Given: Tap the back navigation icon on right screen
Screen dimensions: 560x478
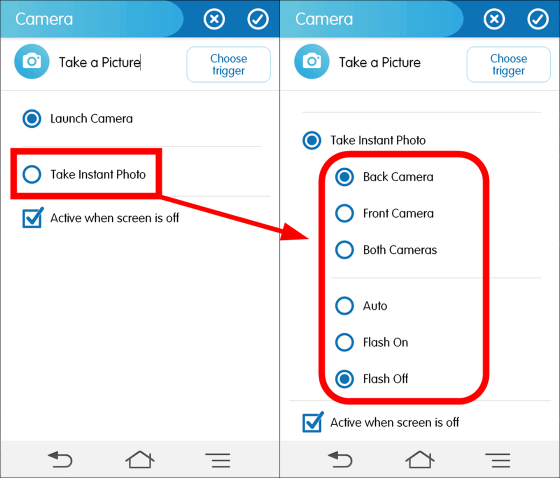Looking at the screenshot, I should 340,459.
